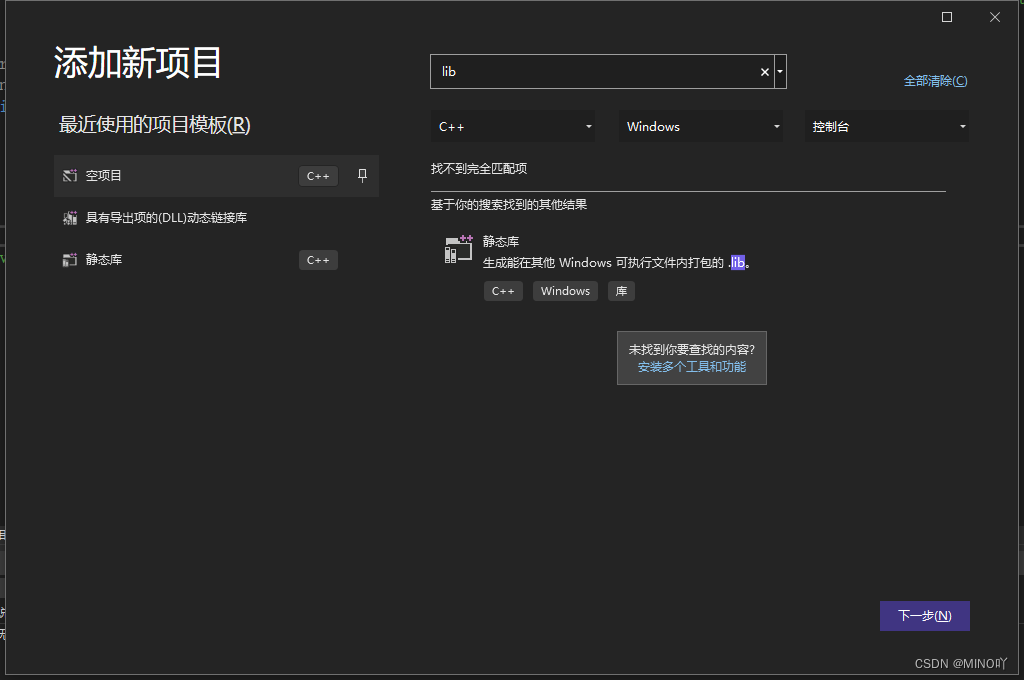Click the 静态库 icon in recent templates
The height and width of the screenshot is (680, 1024).
69,259
